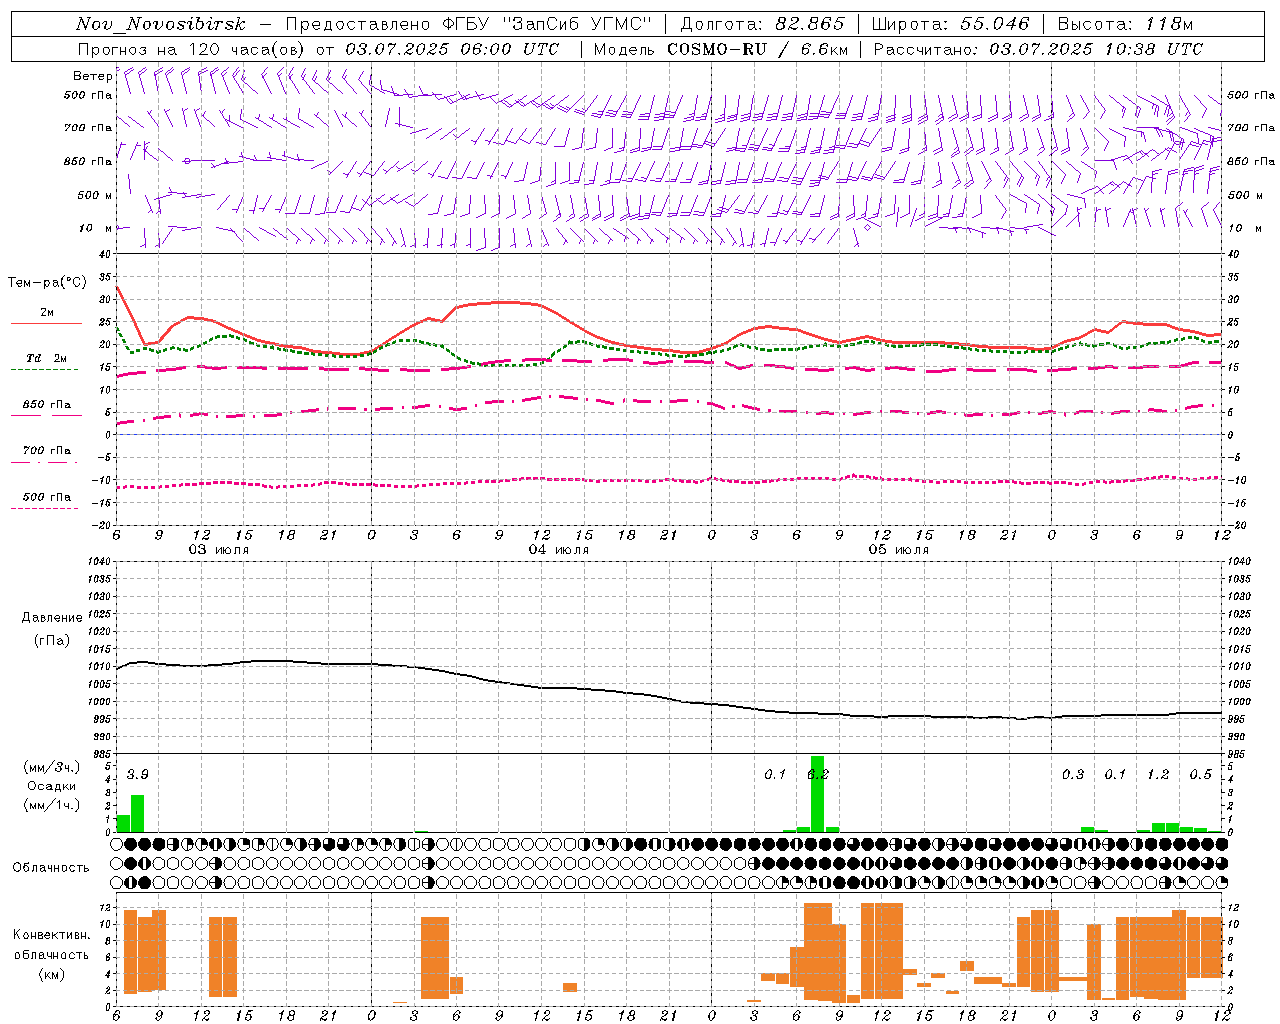Image resolution: width=1280 pixels, height=1024 pixels.
Task: Click the Давление pressure panel label
Action: (x=52, y=618)
